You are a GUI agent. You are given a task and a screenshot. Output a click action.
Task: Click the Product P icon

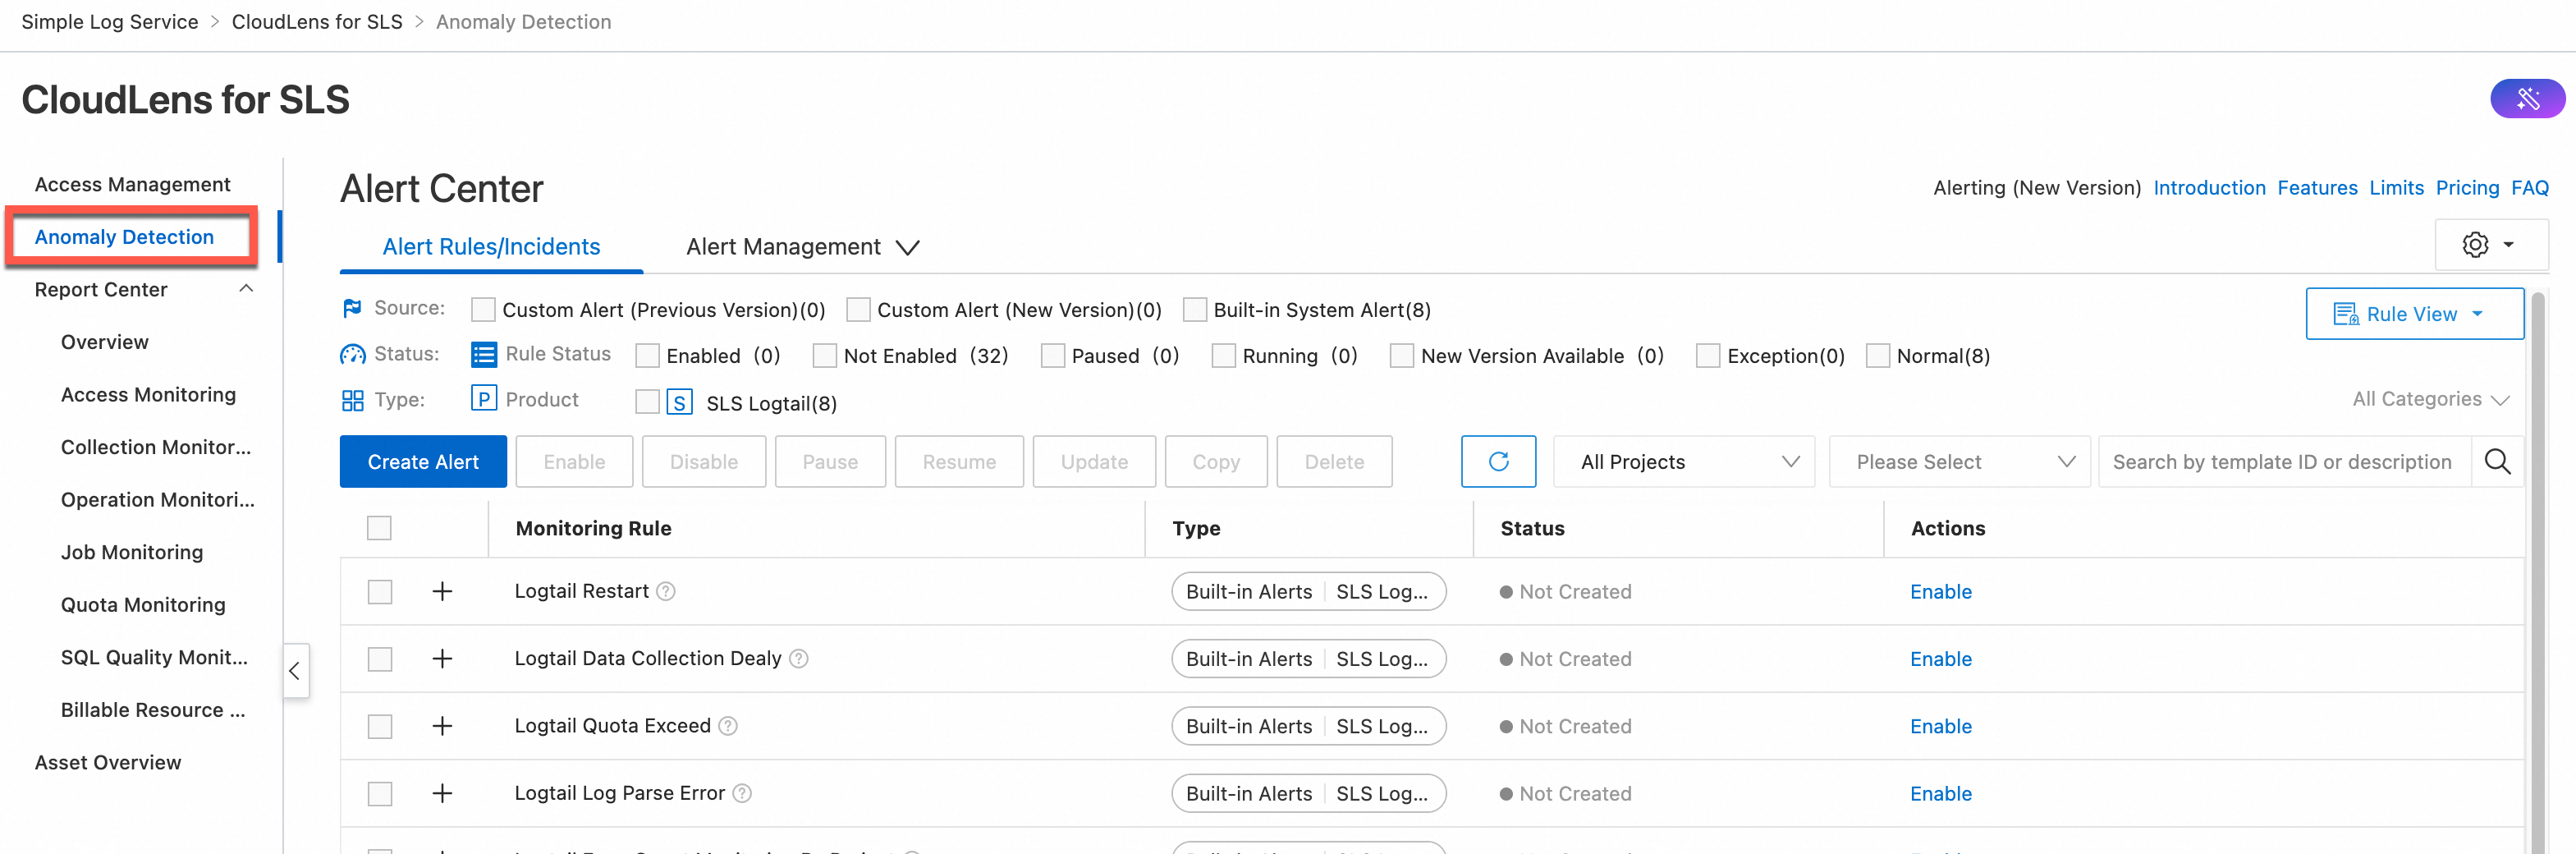tap(484, 399)
